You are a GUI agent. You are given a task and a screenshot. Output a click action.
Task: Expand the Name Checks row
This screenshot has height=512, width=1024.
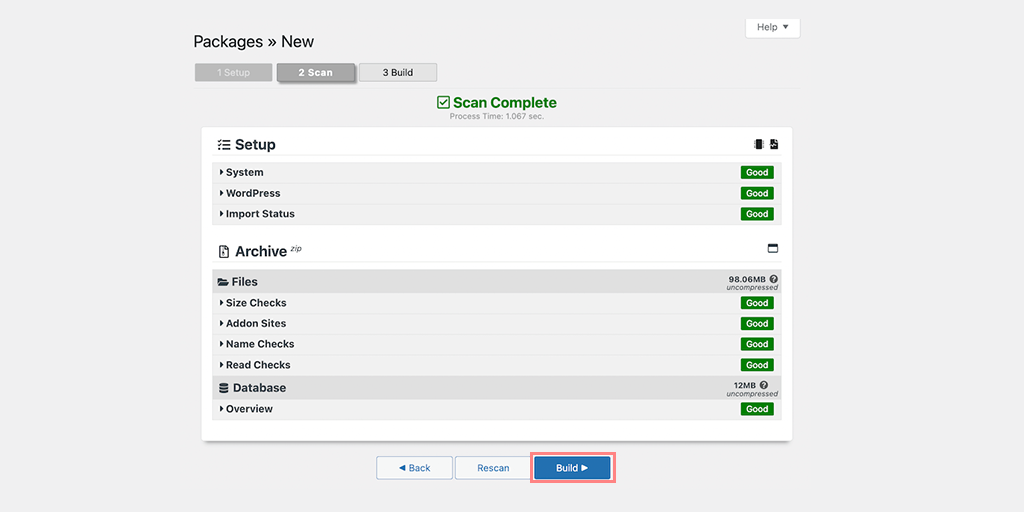tap(496, 344)
